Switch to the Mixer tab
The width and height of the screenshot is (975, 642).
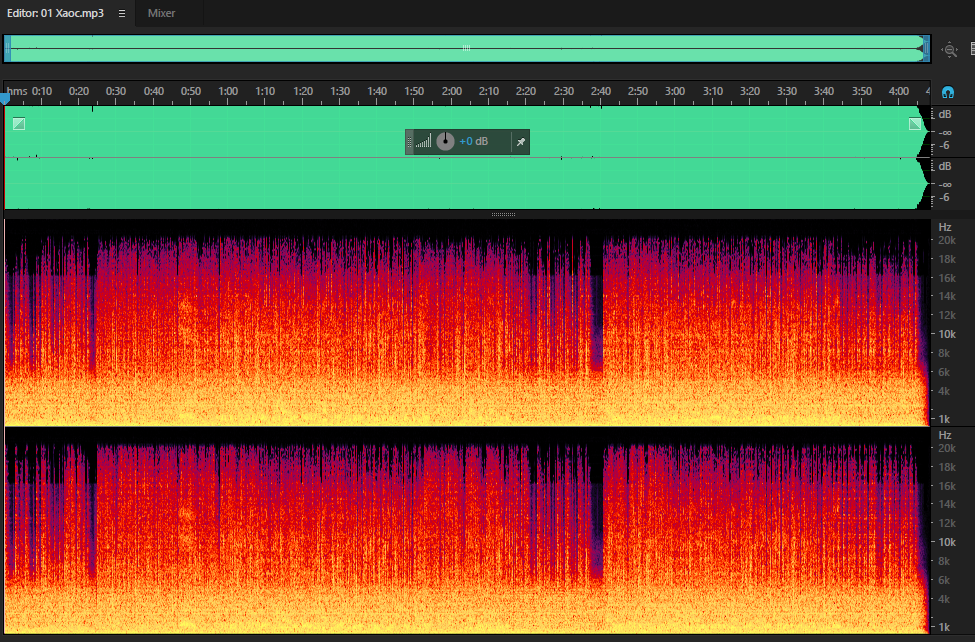tap(161, 13)
